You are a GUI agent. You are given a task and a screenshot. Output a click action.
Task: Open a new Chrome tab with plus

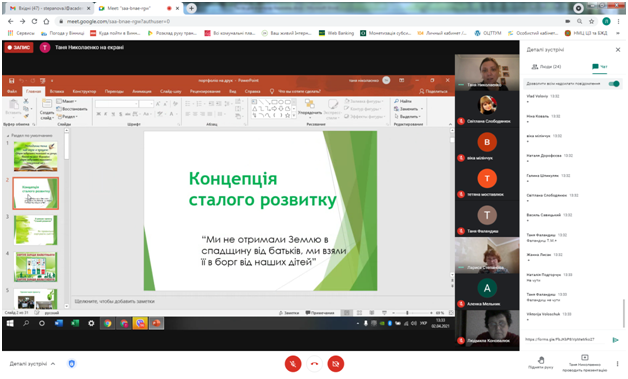[x=191, y=8]
